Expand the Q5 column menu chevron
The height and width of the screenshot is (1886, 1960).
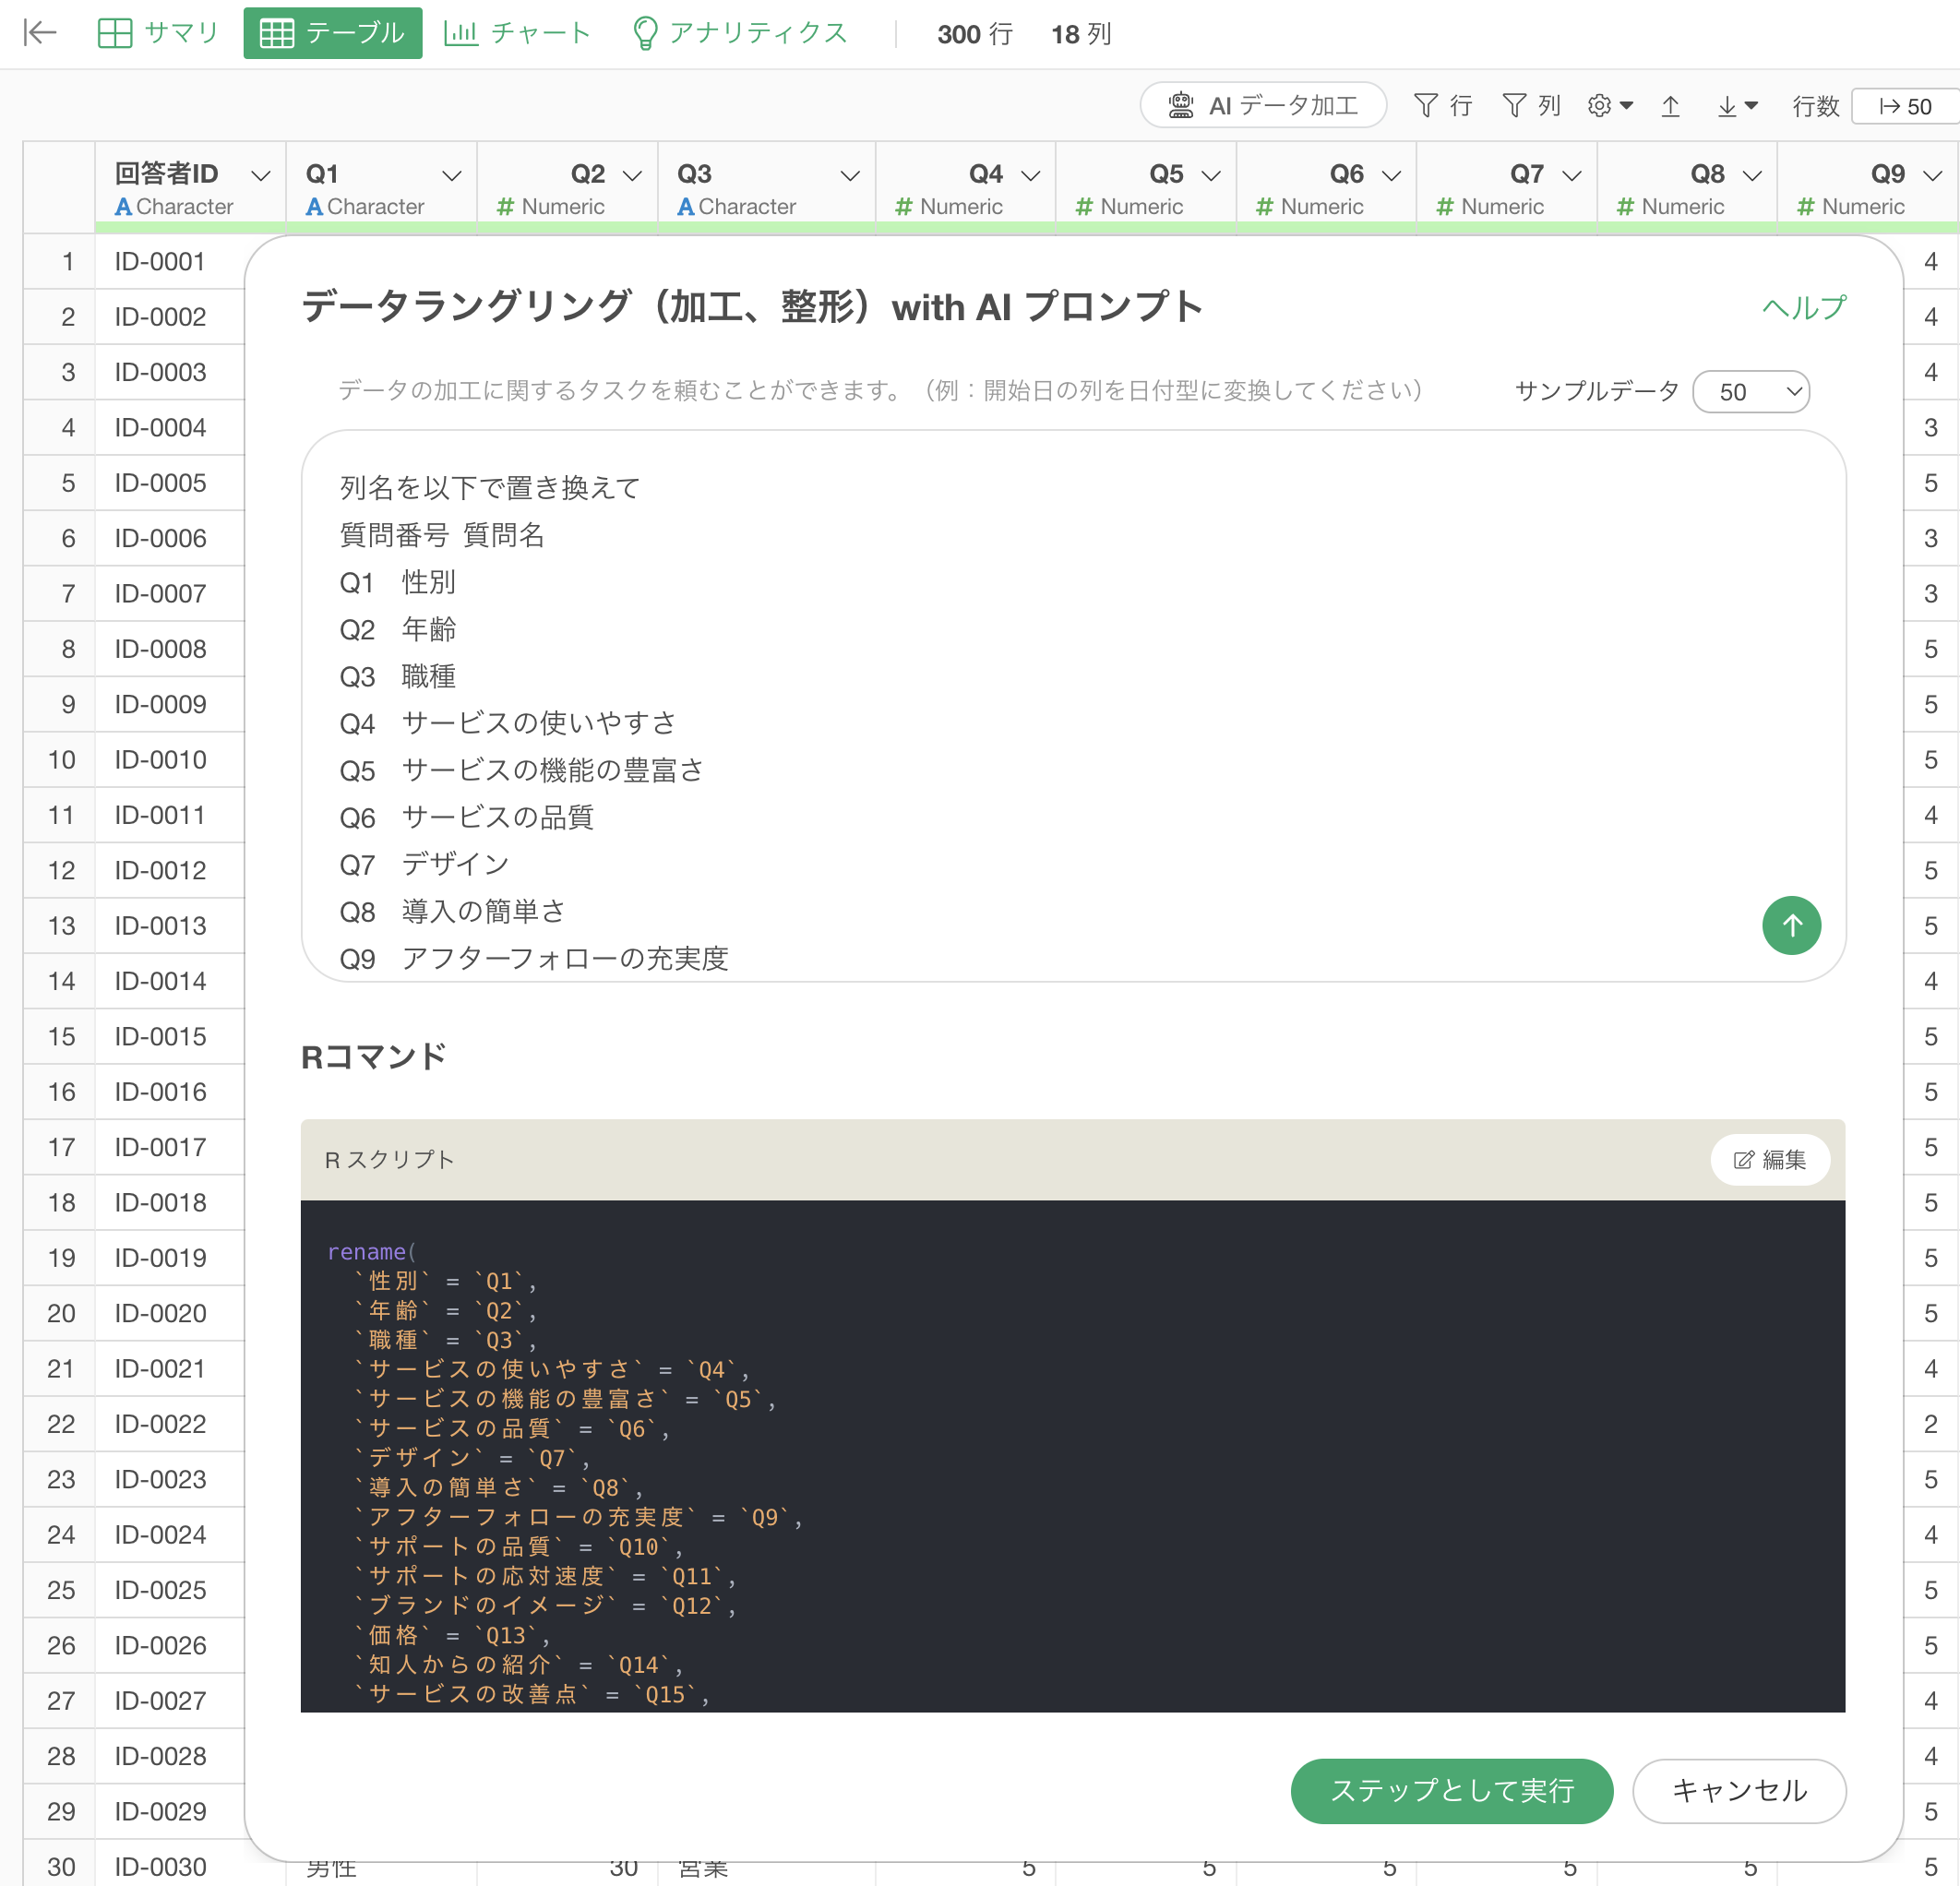pyautogui.click(x=1211, y=175)
